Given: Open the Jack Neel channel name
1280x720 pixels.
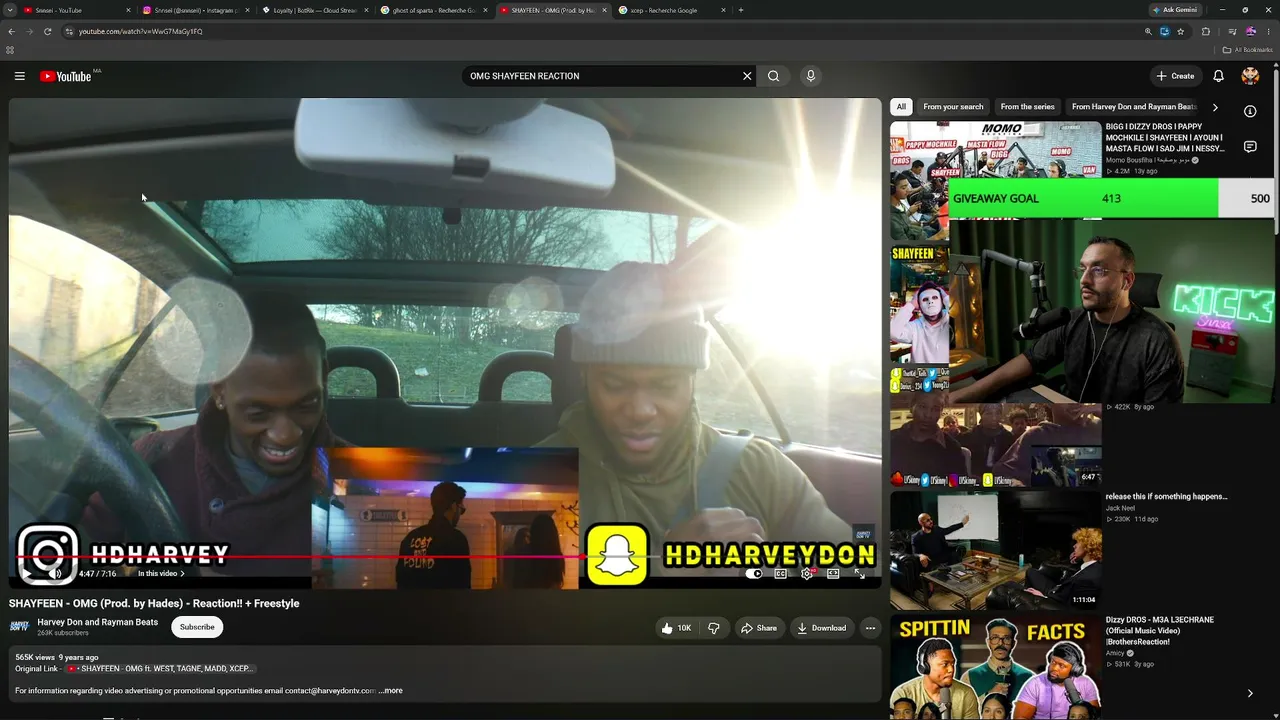Looking at the screenshot, I should pyautogui.click(x=1120, y=508).
